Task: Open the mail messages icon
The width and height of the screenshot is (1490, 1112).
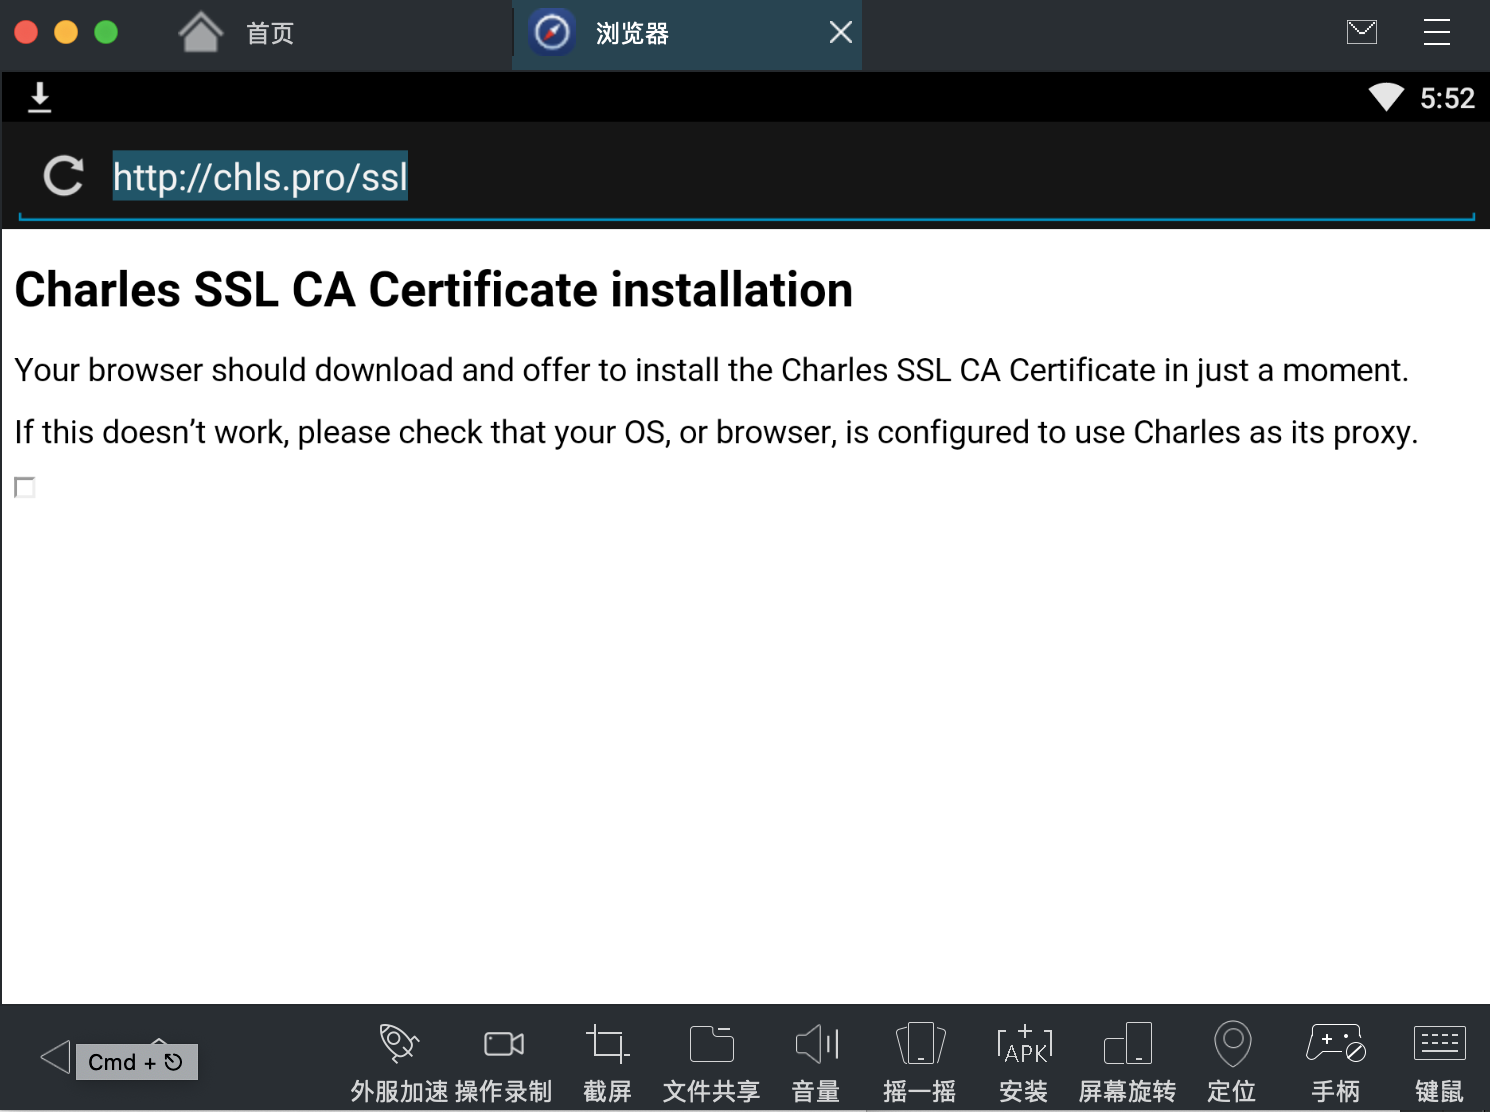Action: pos(1362,32)
